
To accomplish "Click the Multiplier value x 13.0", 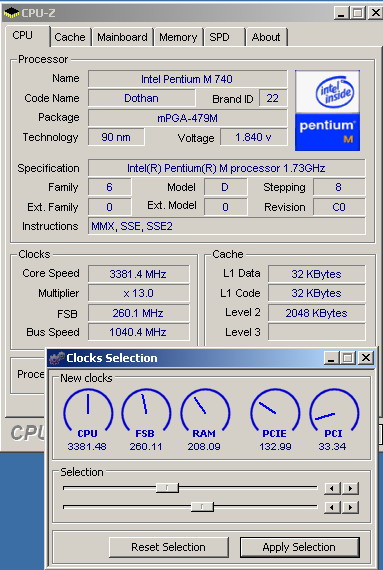I will (138, 293).
